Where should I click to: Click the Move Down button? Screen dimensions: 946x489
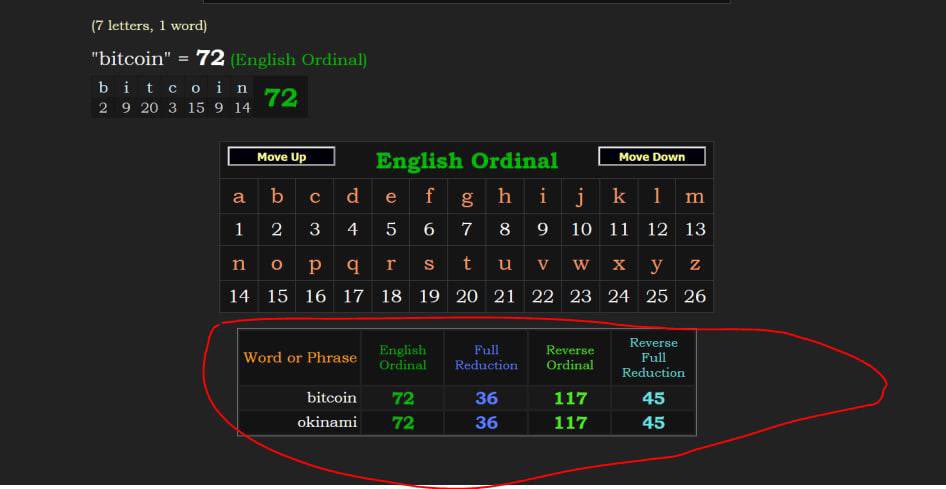[x=652, y=157]
